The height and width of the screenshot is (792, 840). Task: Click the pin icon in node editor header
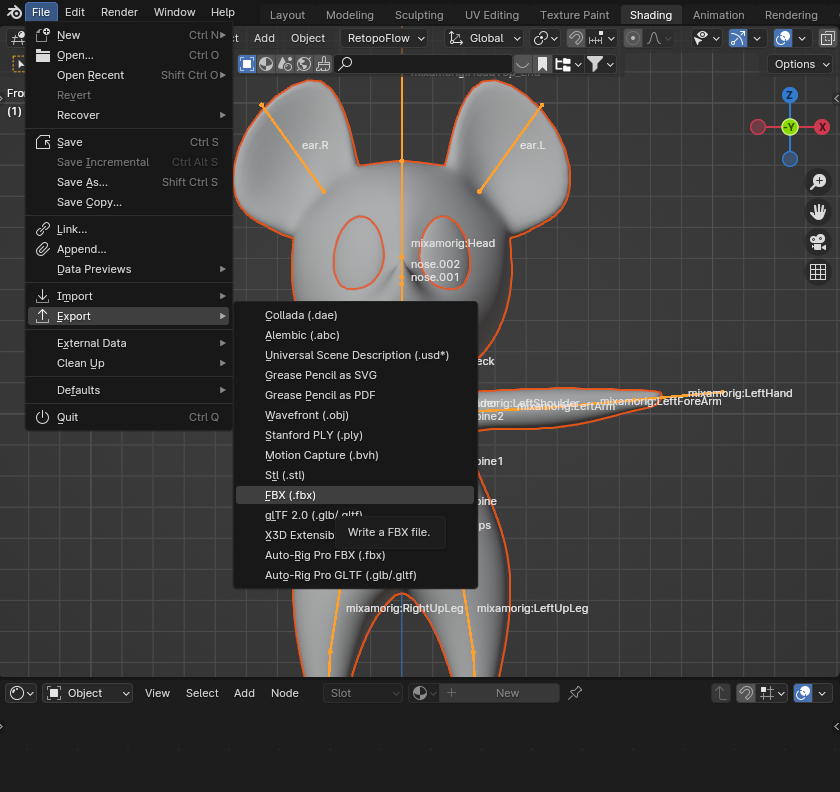pos(575,693)
